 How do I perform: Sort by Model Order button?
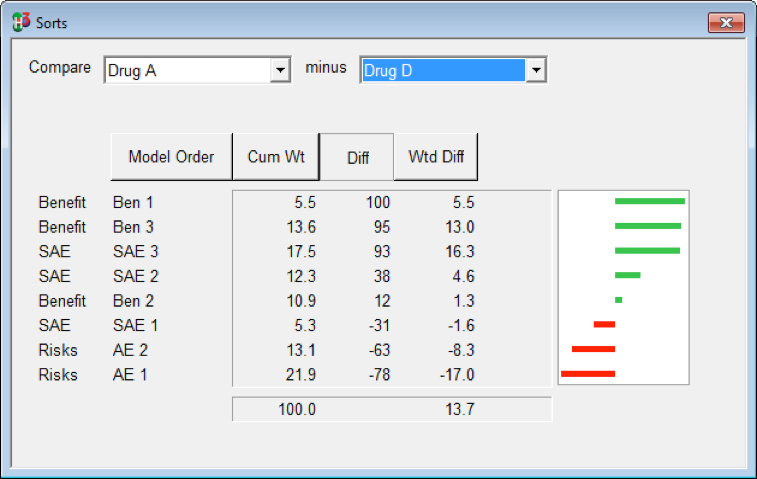tap(171, 157)
